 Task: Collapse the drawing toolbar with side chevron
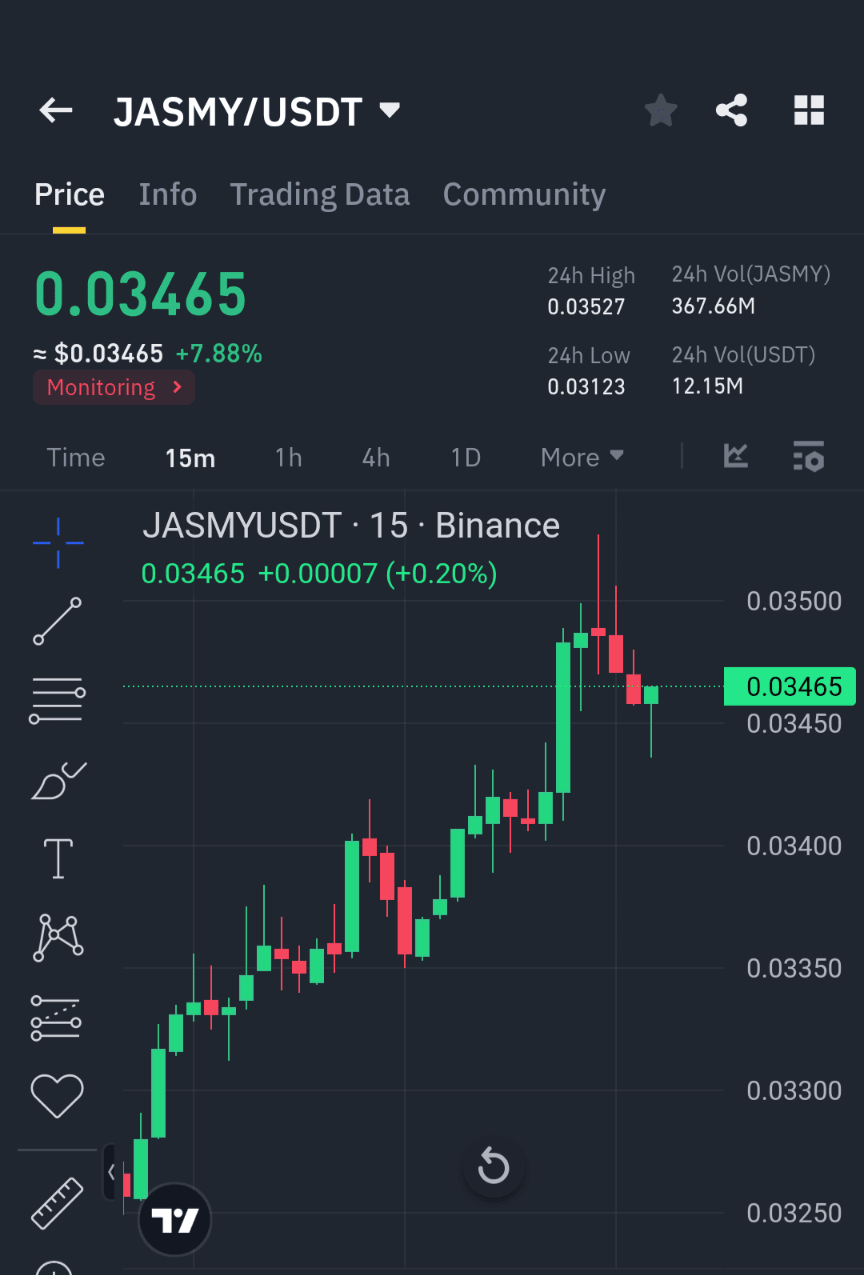pos(111,1172)
